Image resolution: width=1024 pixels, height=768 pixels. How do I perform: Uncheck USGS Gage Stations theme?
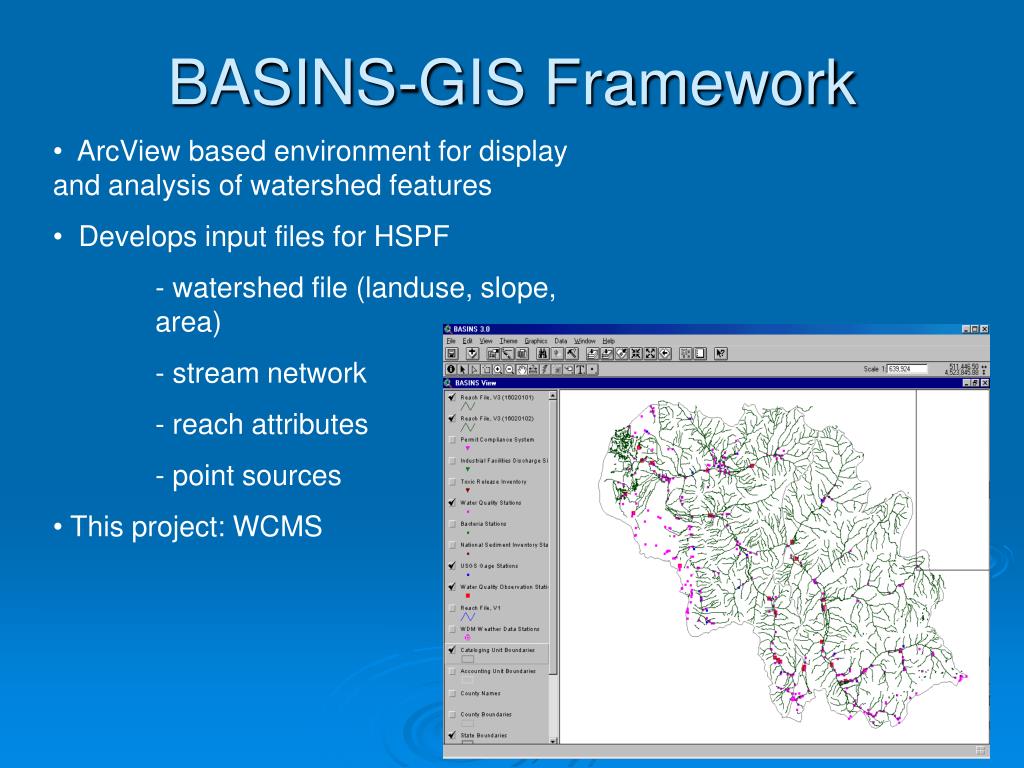coord(452,566)
